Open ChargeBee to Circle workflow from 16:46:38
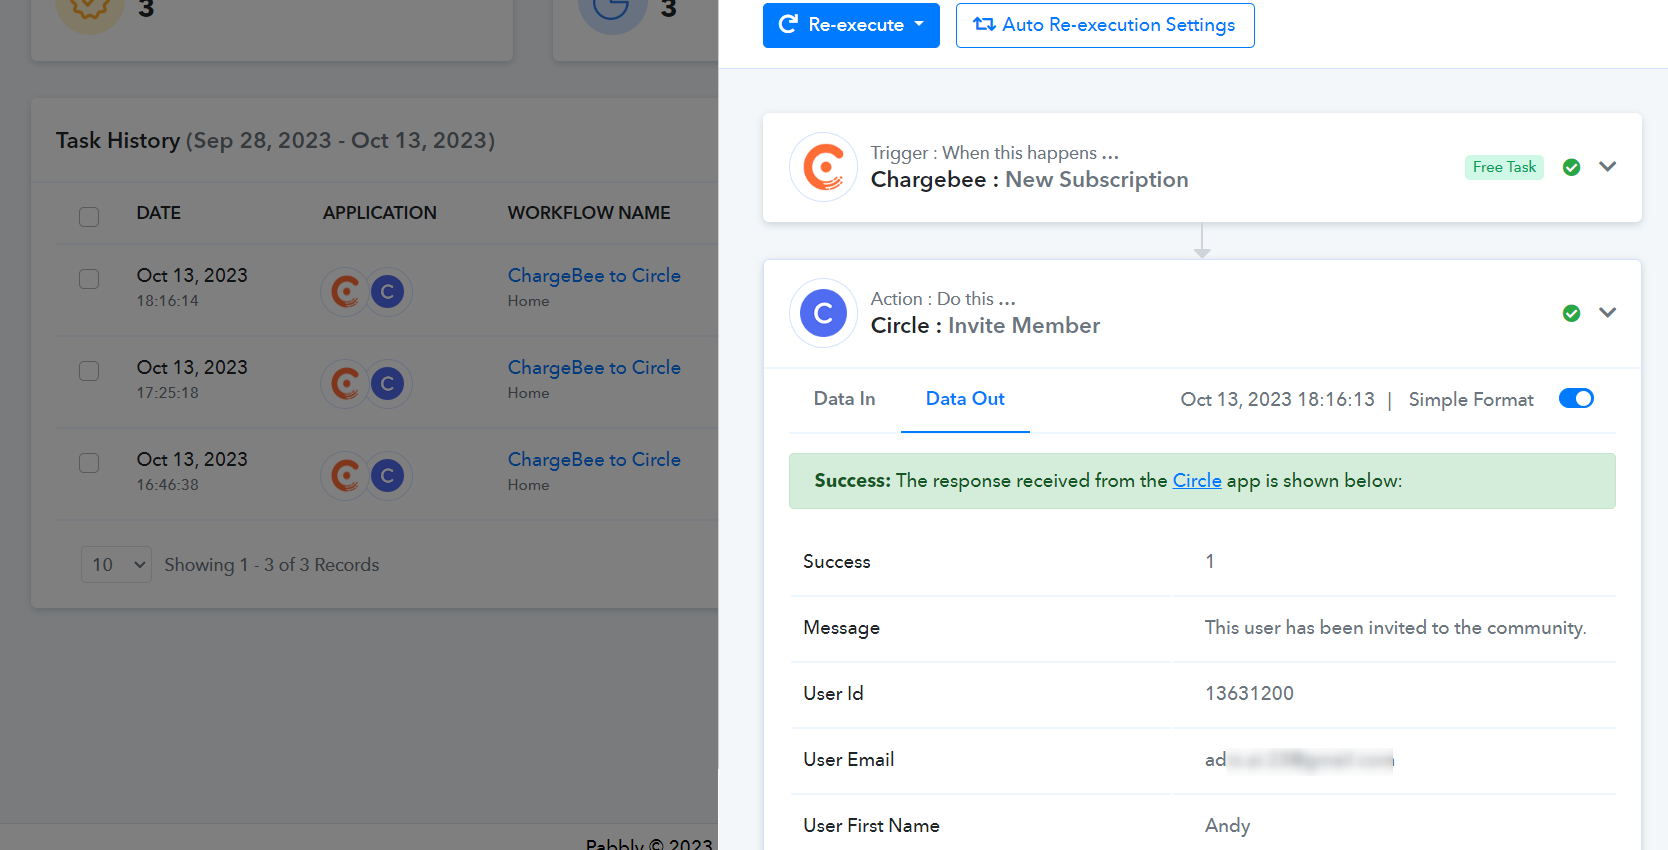This screenshot has height=850, width=1668. (x=594, y=460)
